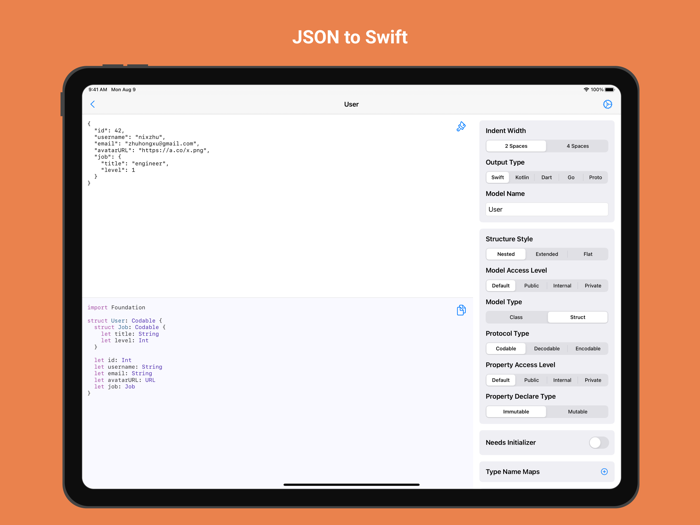This screenshot has width=700, height=525.
Task: Copy generated Swift code with clipboard icon
Action: [x=461, y=310]
